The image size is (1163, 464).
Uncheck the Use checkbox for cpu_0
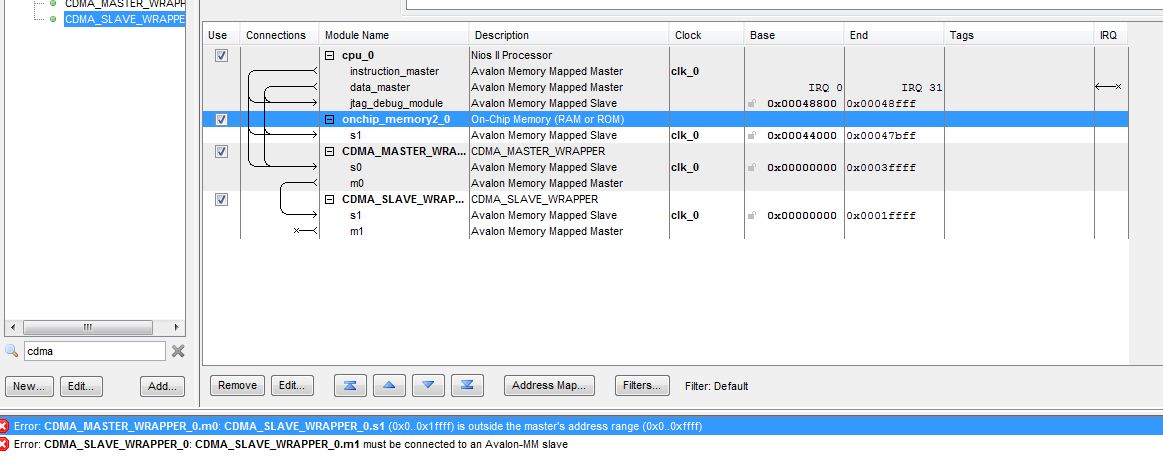221,56
